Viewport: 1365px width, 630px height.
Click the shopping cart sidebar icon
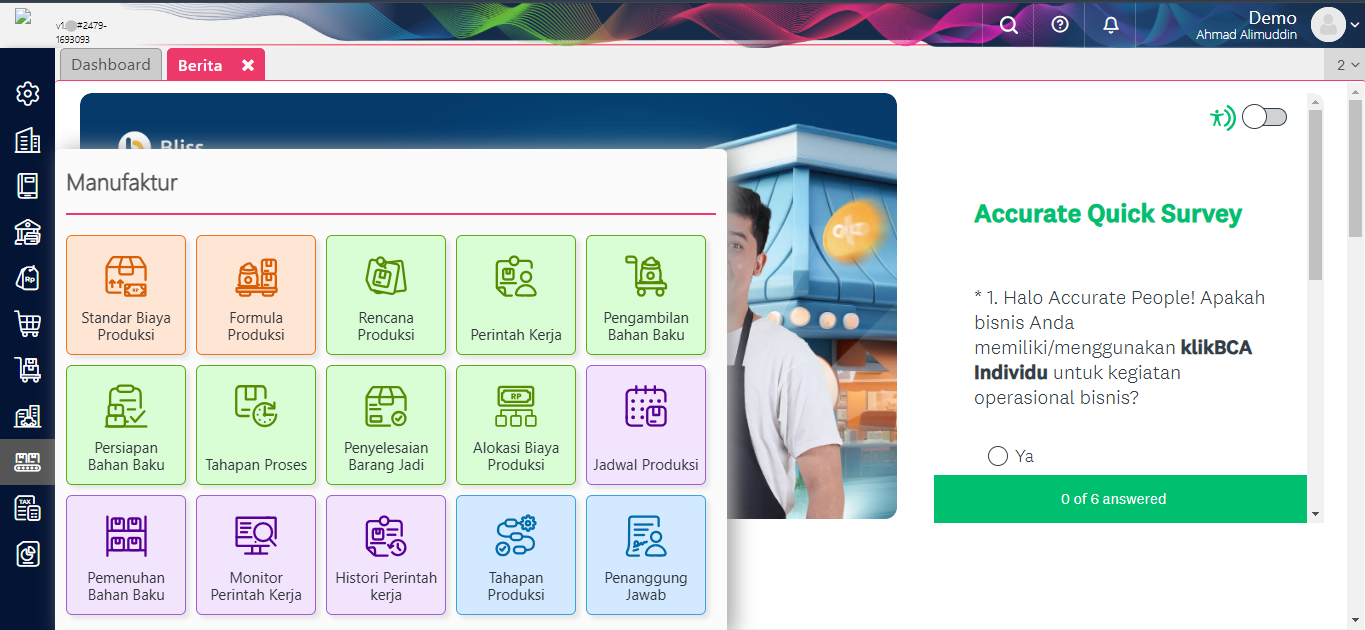pos(28,323)
